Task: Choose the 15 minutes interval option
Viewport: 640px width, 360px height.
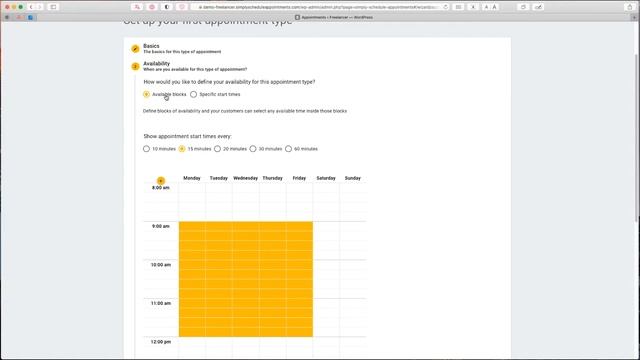Action: click(182, 149)
